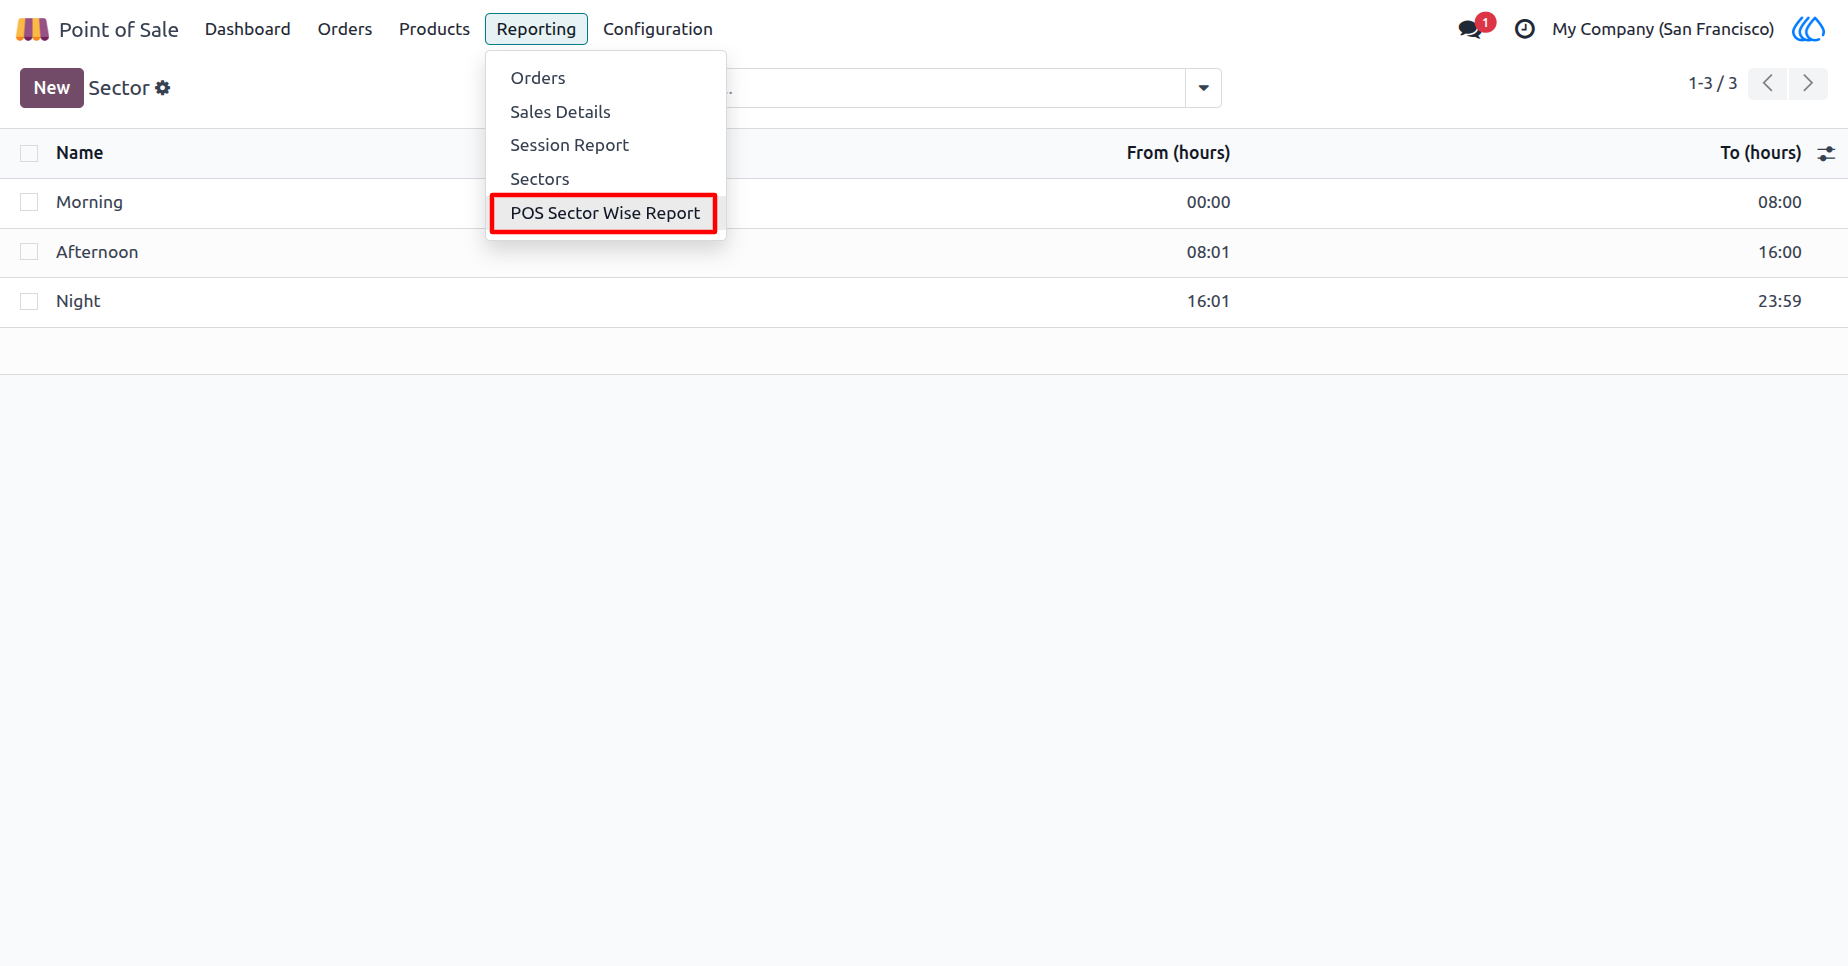Go to the next page of records

(x=1808, y=83)
